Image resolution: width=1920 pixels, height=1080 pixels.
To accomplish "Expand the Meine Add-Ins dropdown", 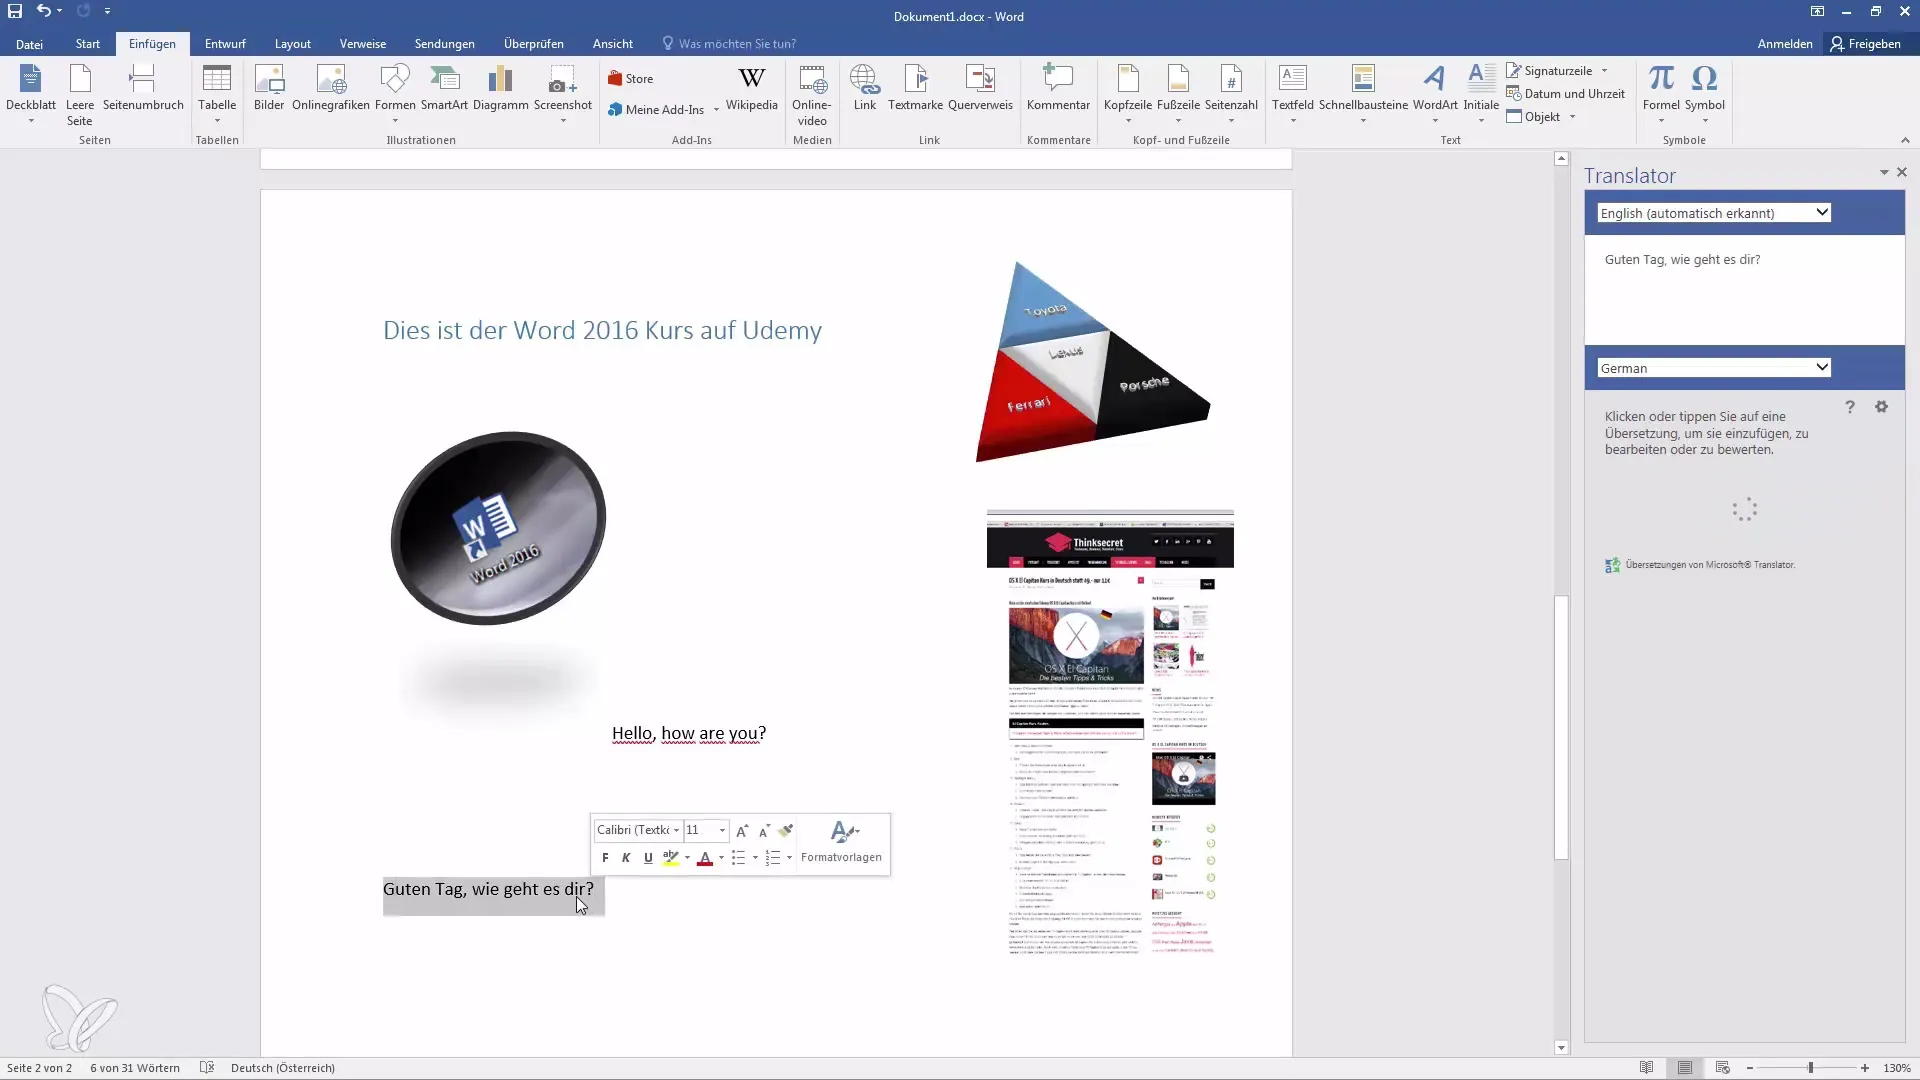I will (x=716, y=110).
